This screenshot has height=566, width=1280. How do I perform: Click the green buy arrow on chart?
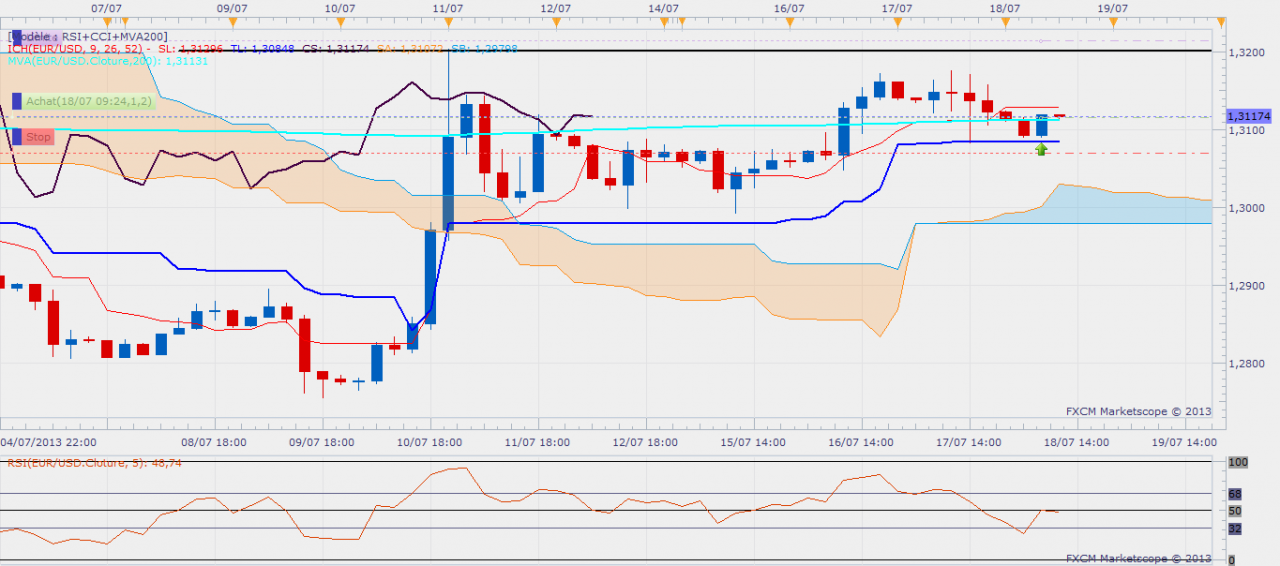tap(1042, 149)
